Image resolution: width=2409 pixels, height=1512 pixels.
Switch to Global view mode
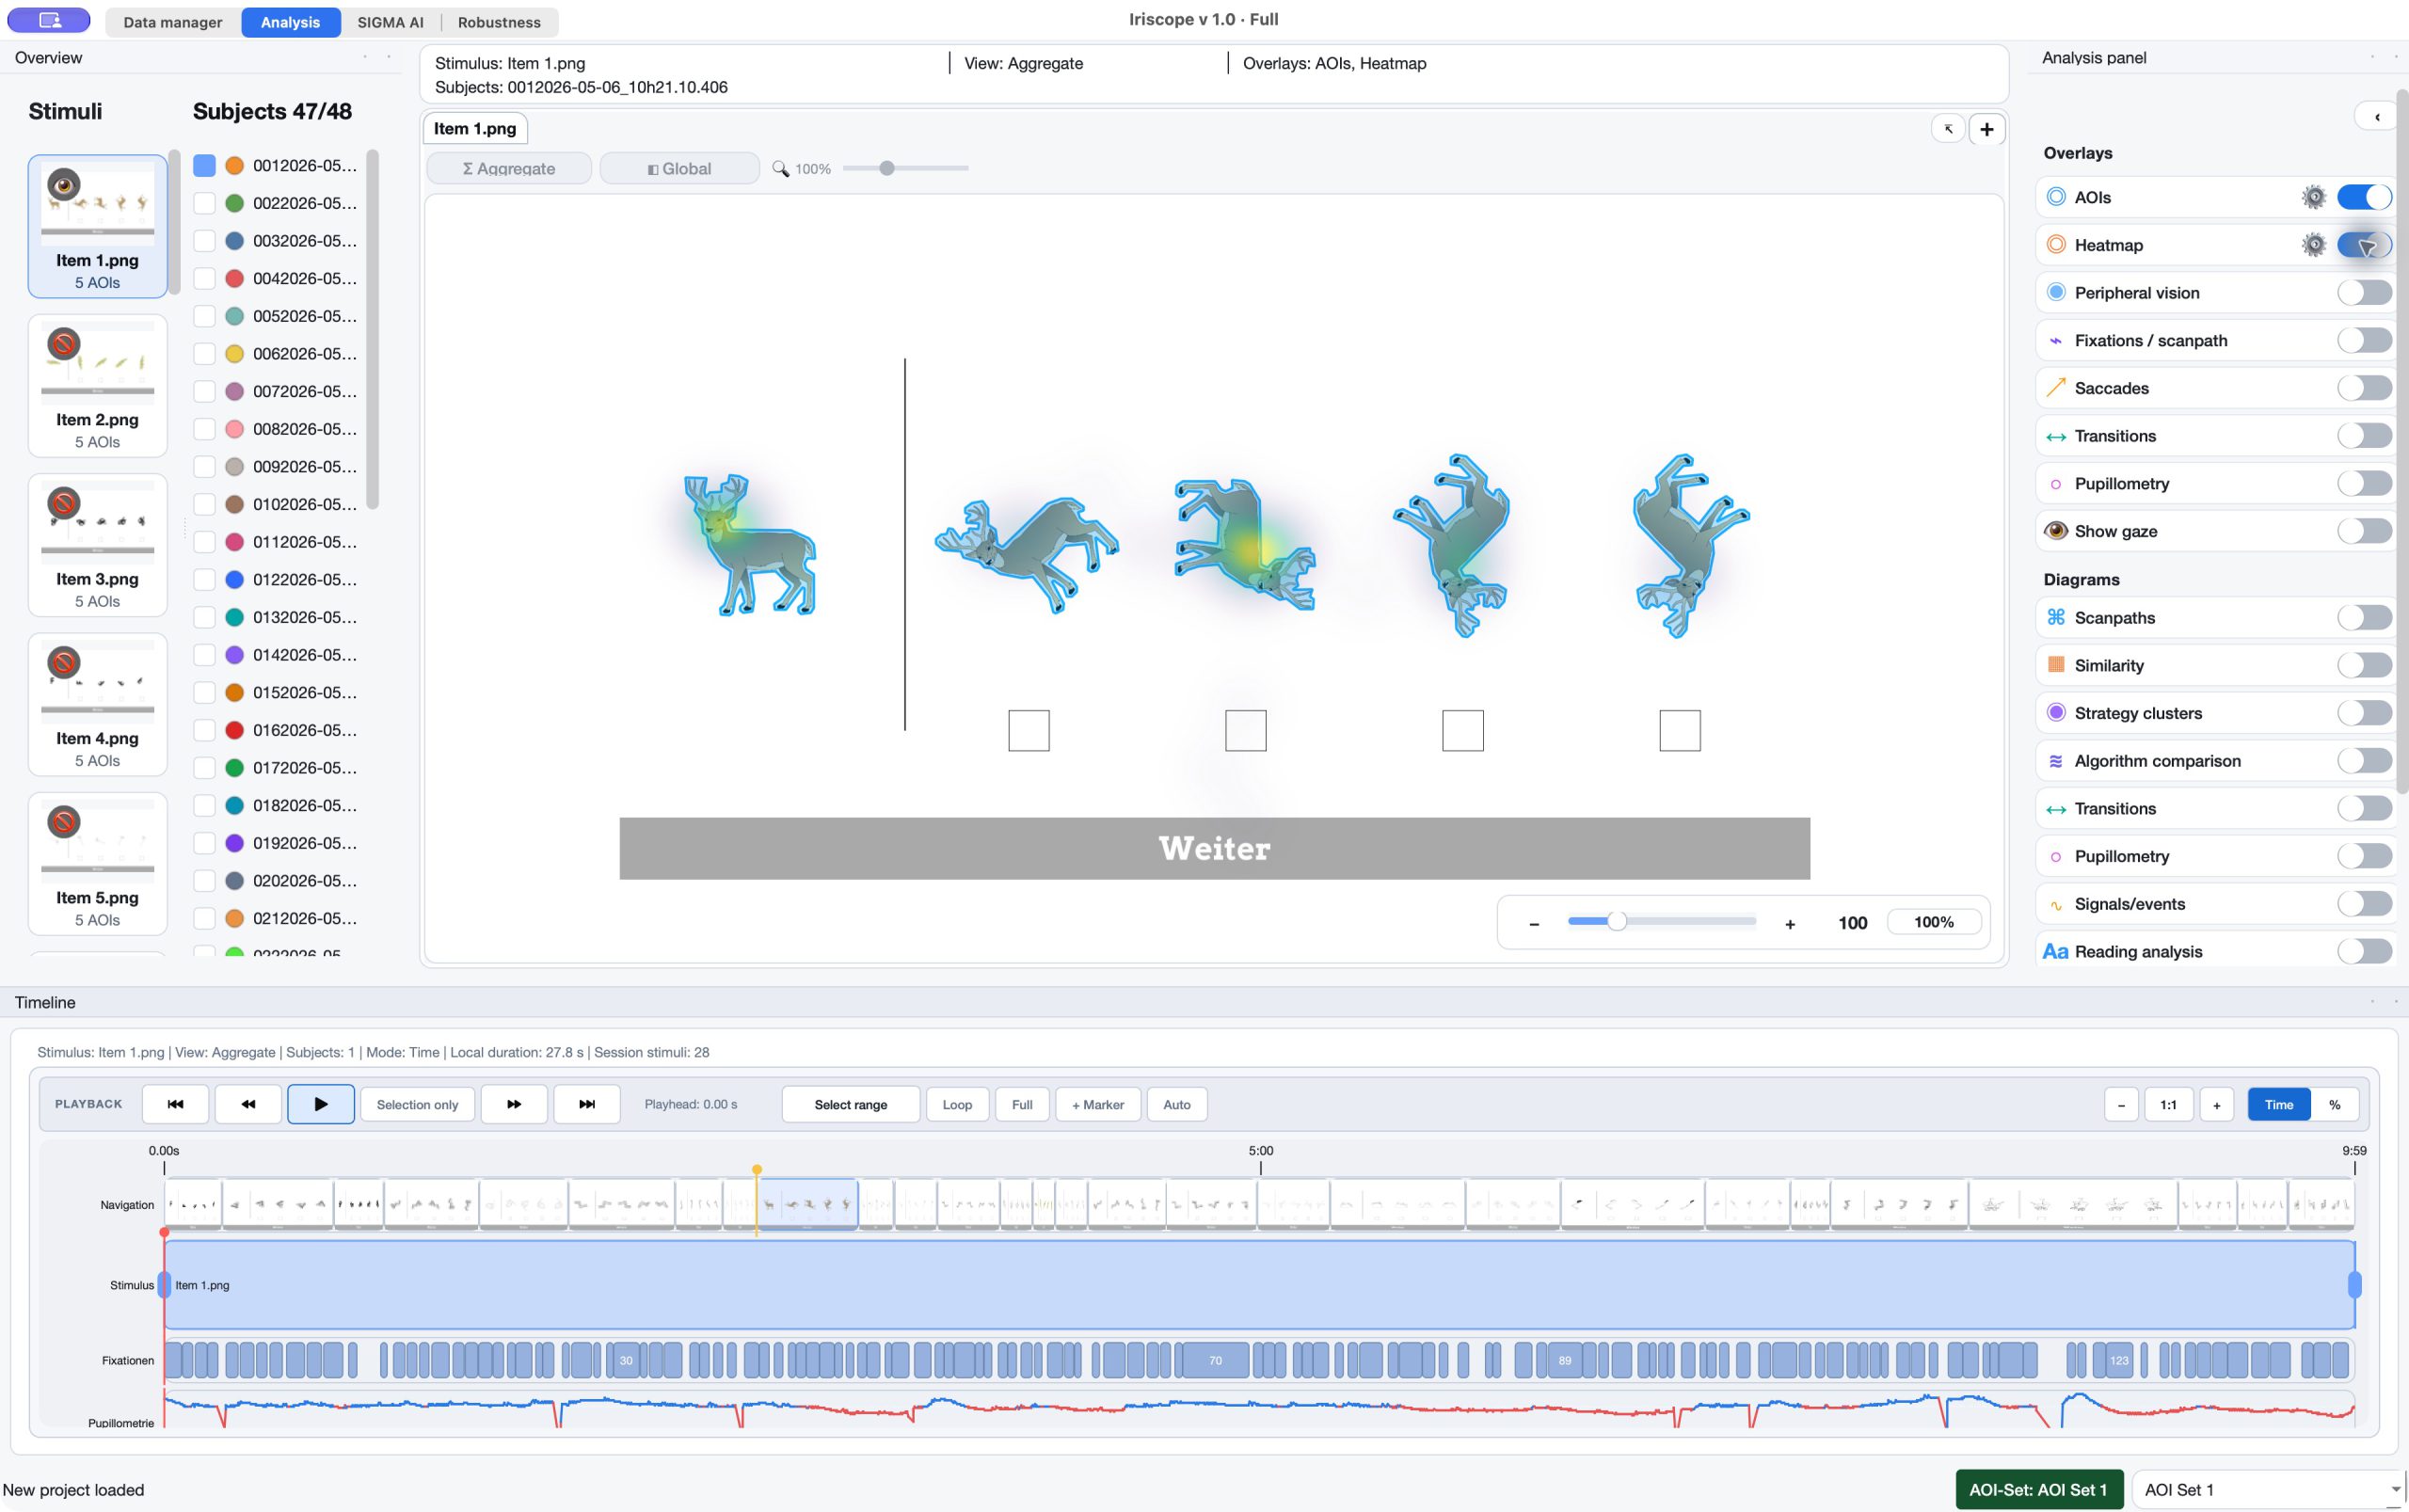(x=679, y=168)
